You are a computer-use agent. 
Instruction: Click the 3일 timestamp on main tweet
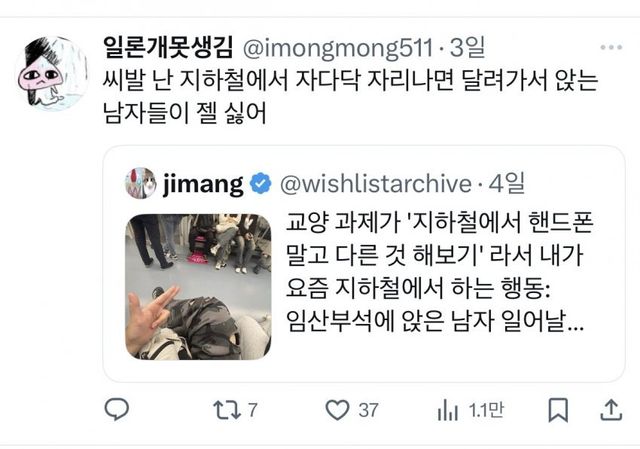pyautogui.click(x=467, y=47)
